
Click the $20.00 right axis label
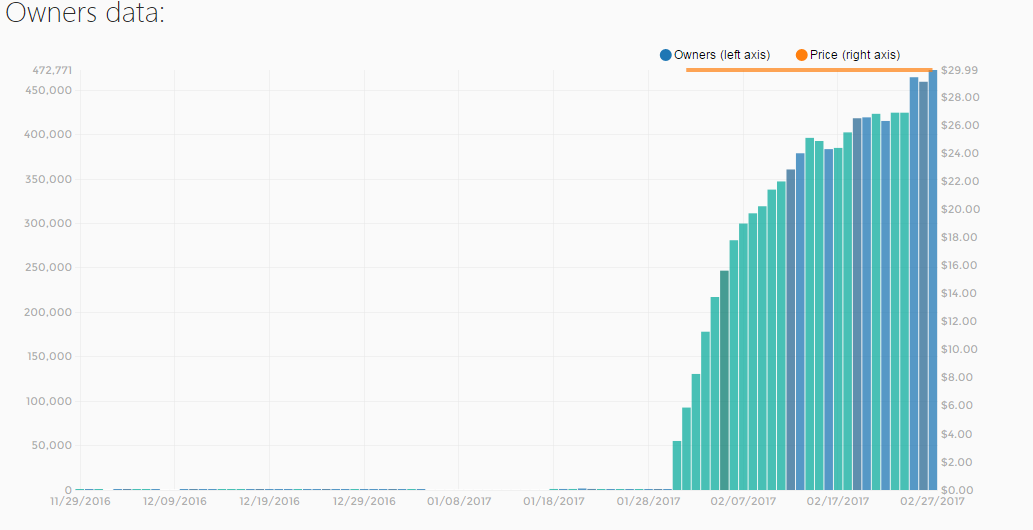pos(961,210)
